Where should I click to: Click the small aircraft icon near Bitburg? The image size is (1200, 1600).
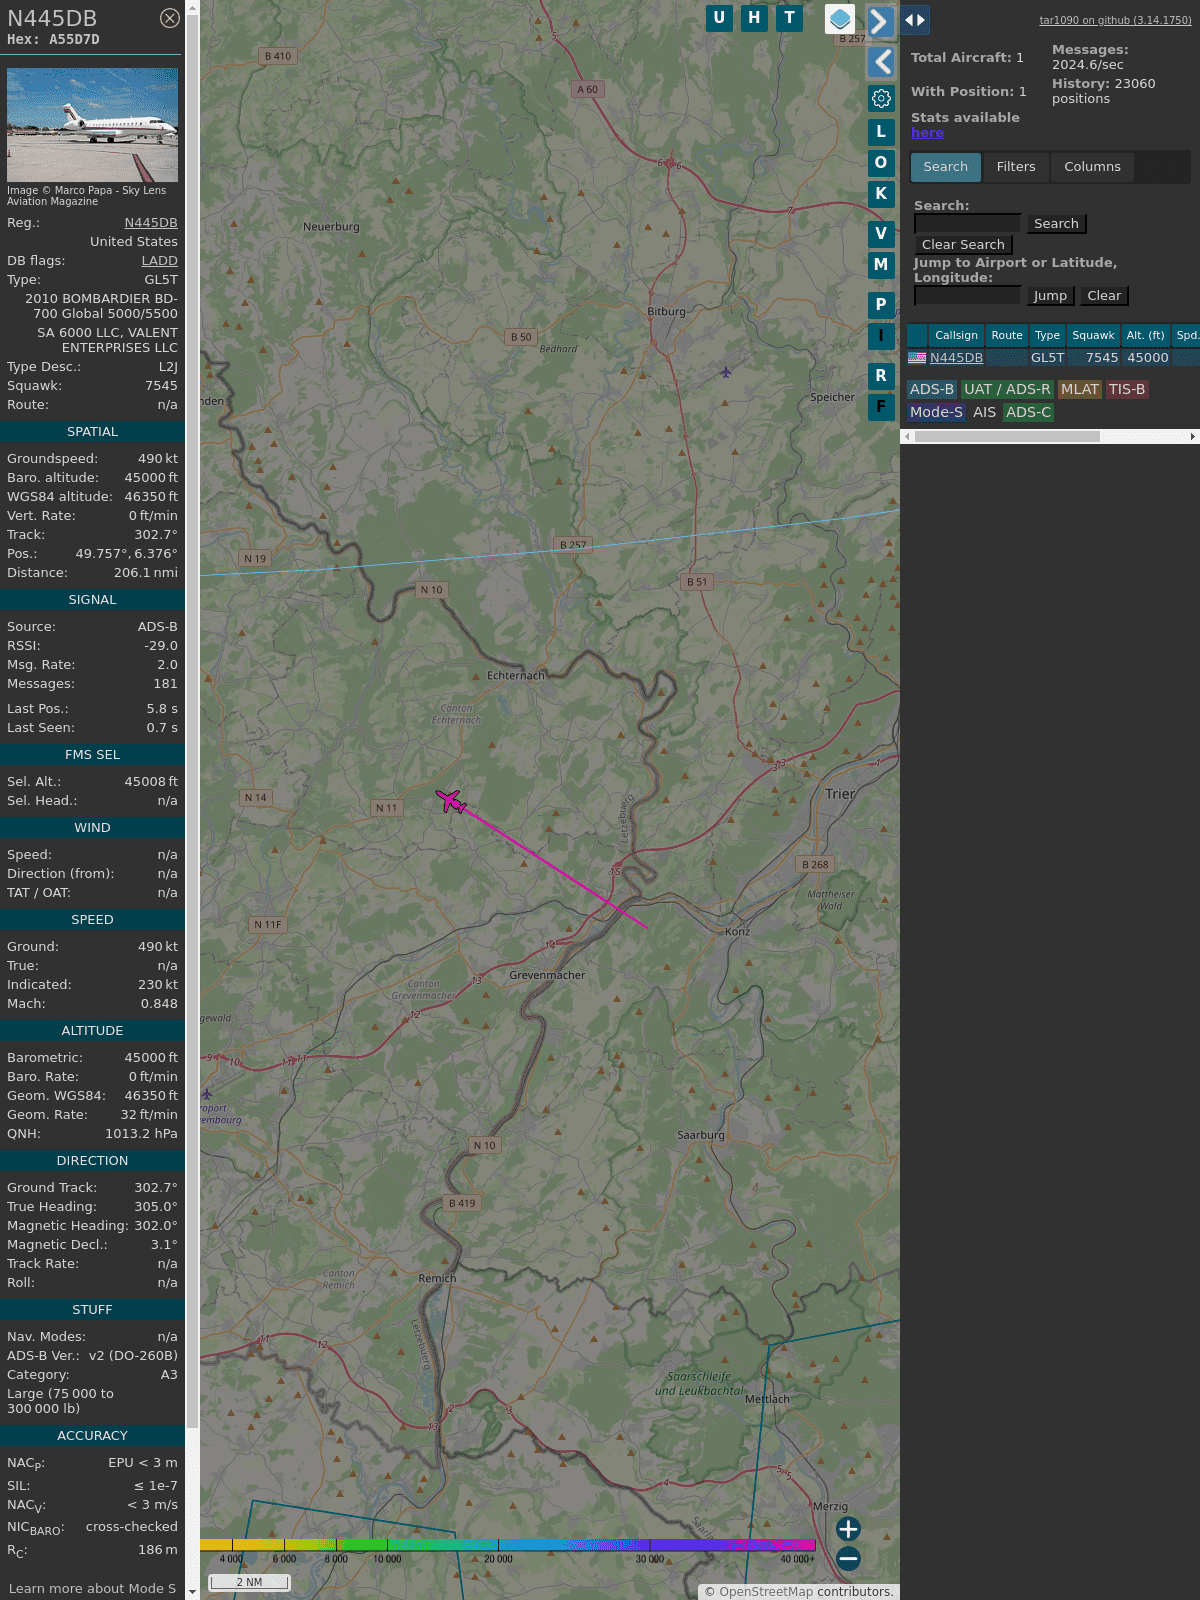pyautogui.click(x=726, y=372)
